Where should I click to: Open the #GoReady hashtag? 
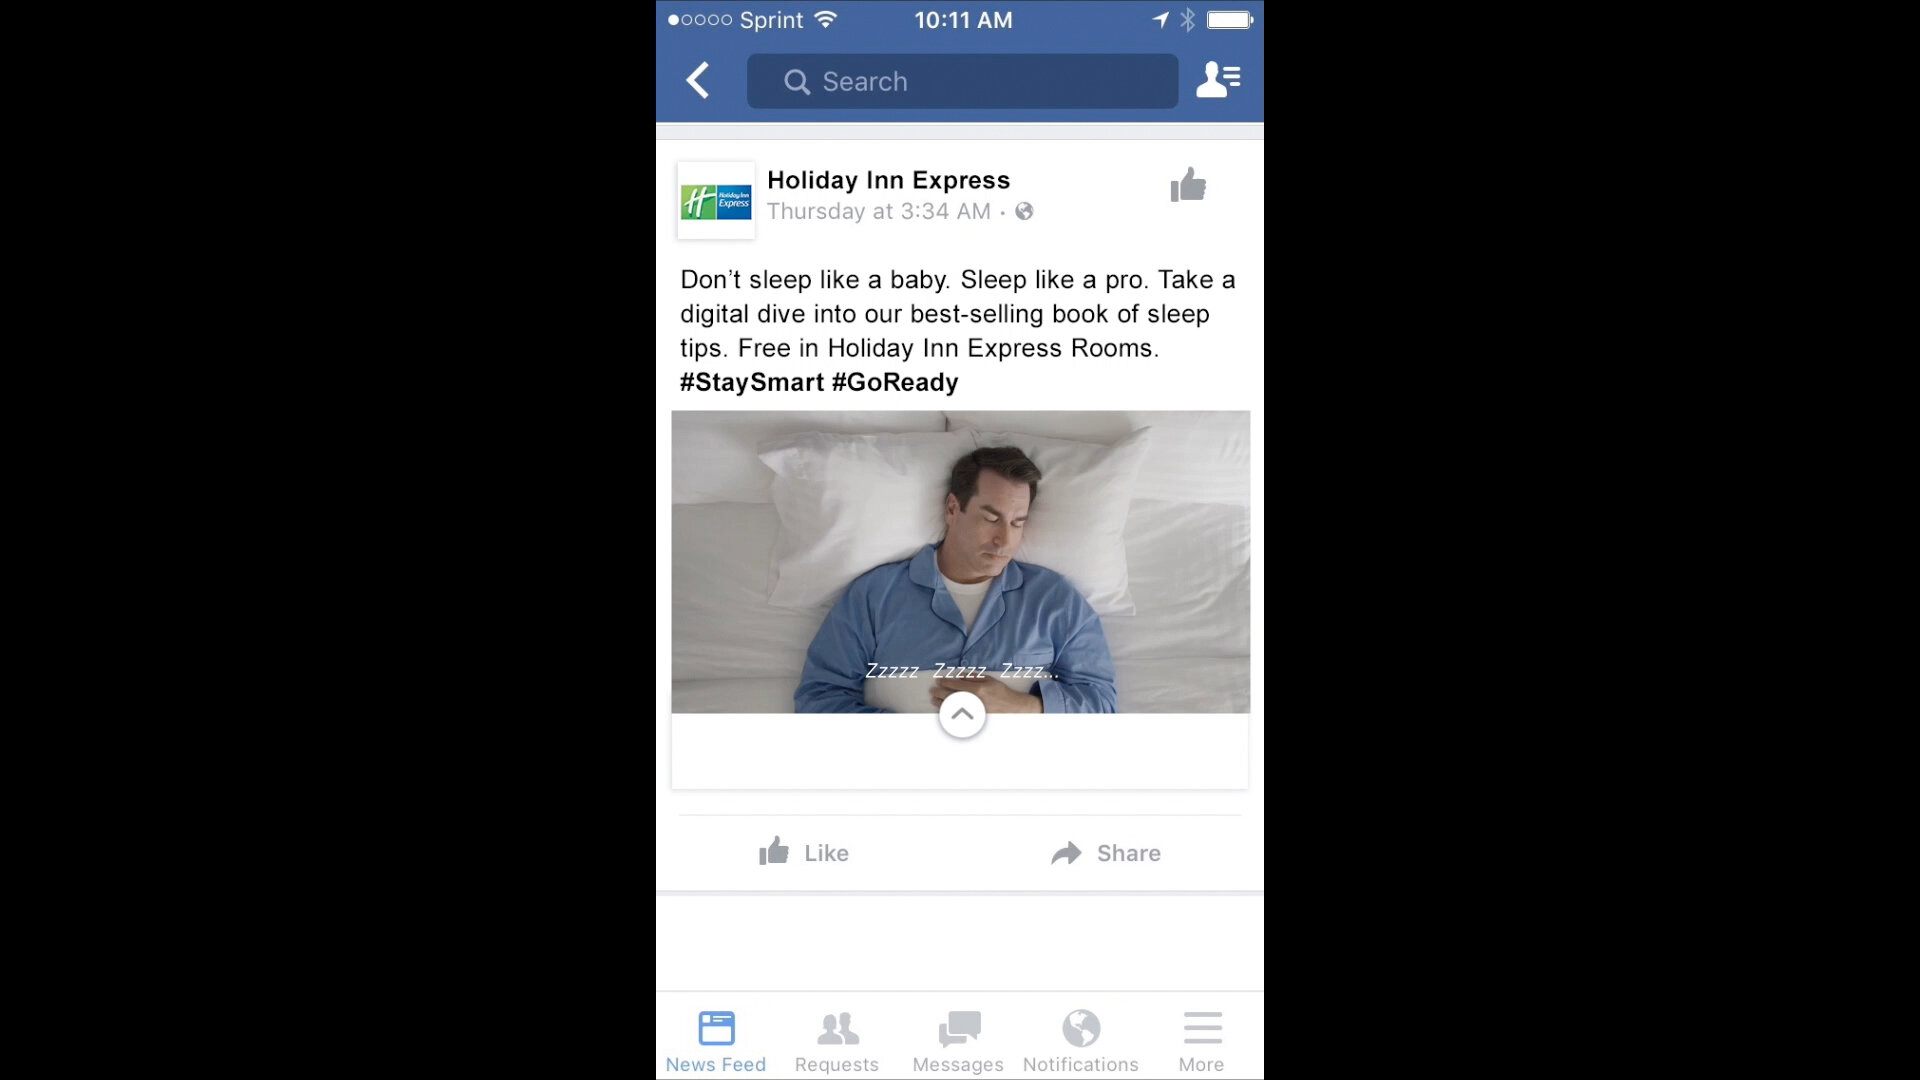pos(895,382)
